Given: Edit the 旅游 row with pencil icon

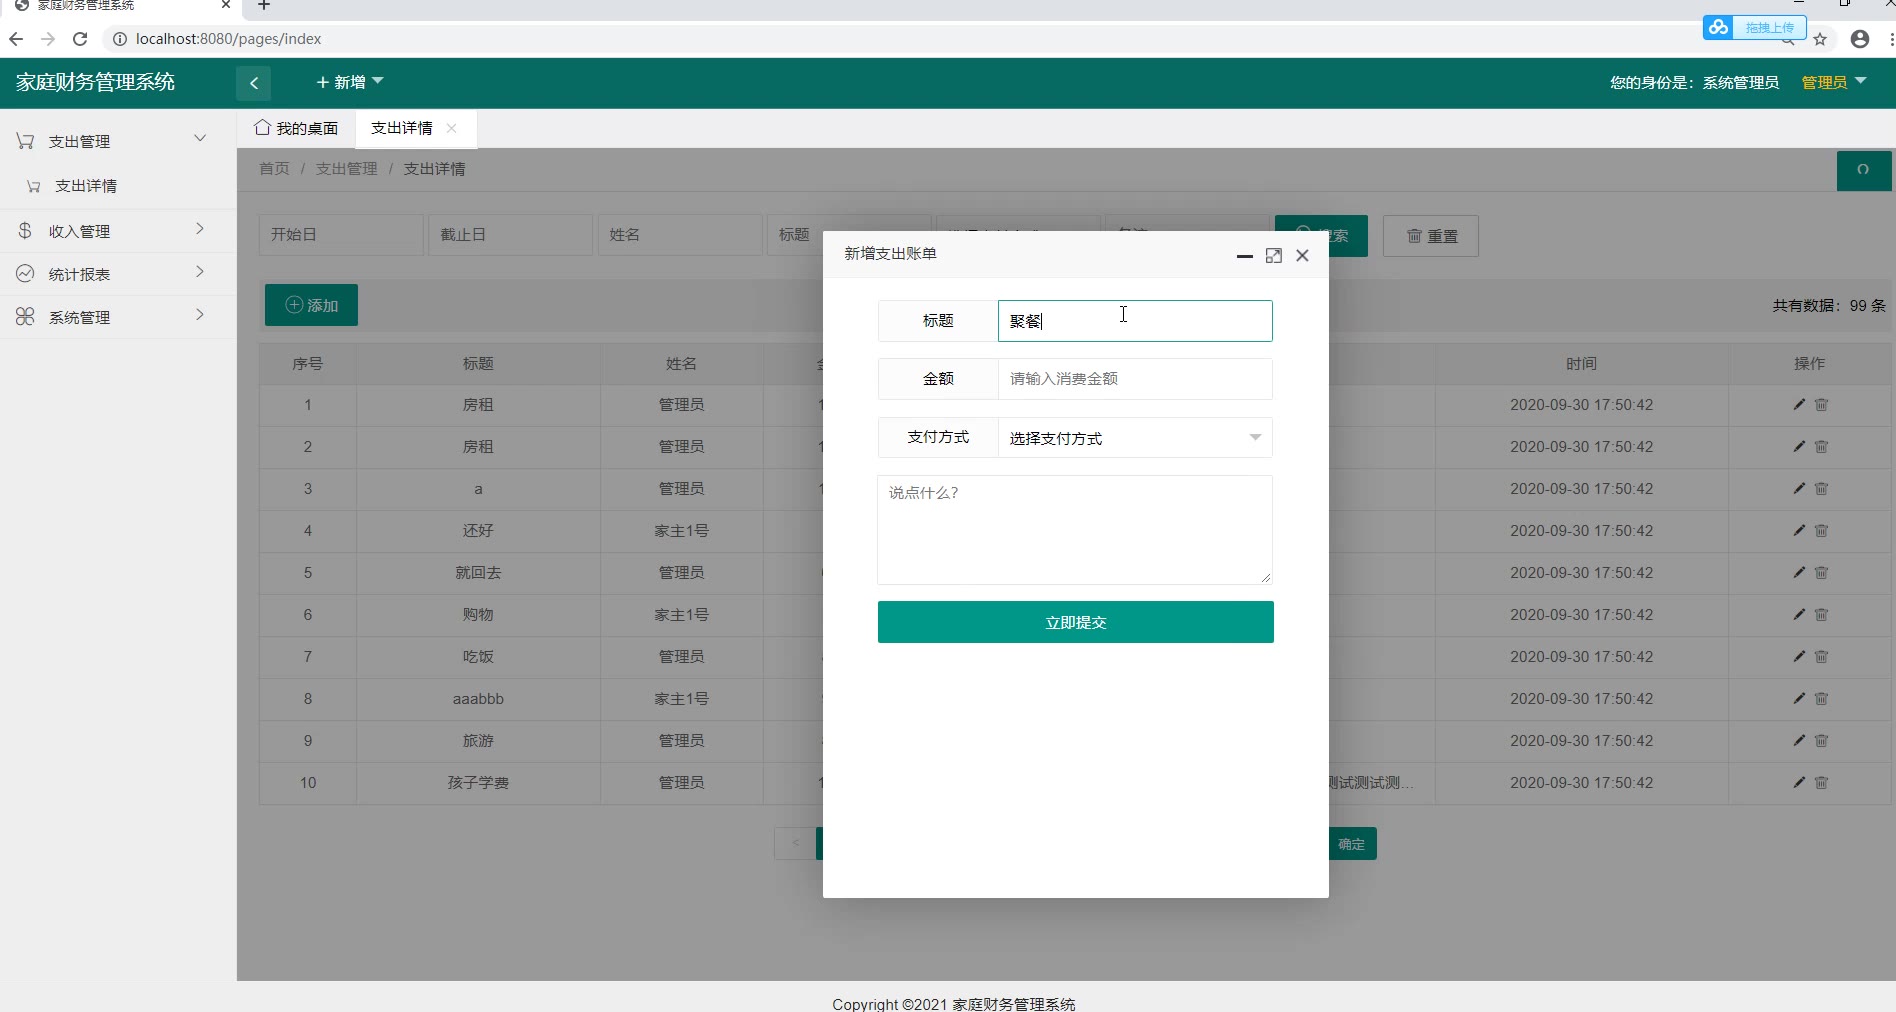Looking at the screenshot, I should click(1799, 740).
